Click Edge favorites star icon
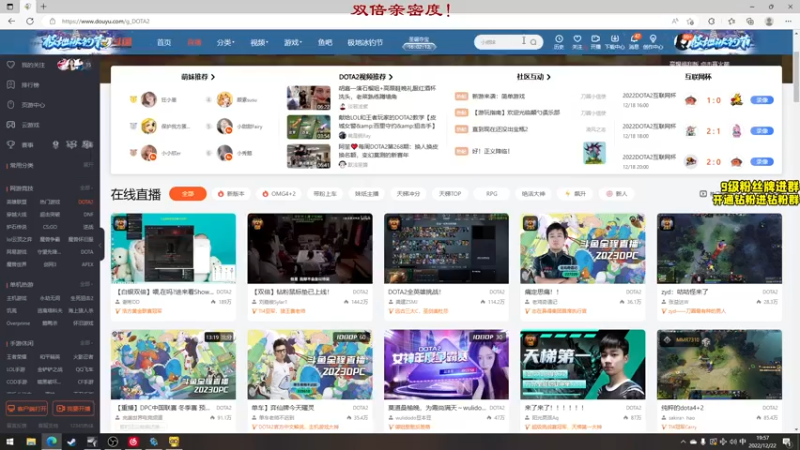 (732, 21)
